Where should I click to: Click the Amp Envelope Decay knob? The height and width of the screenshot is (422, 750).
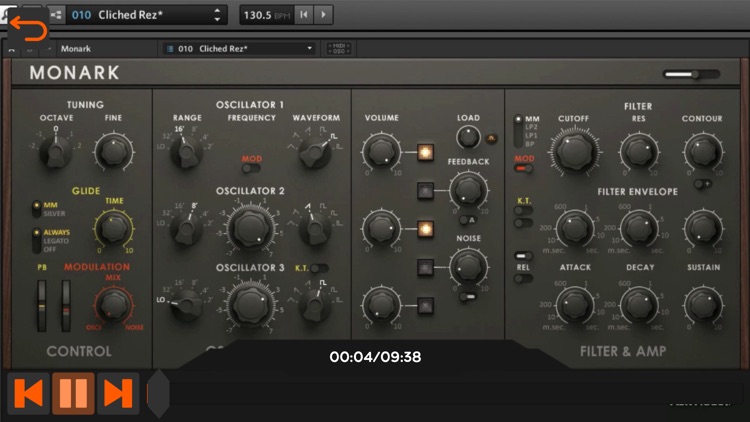(x=639, y=305)
